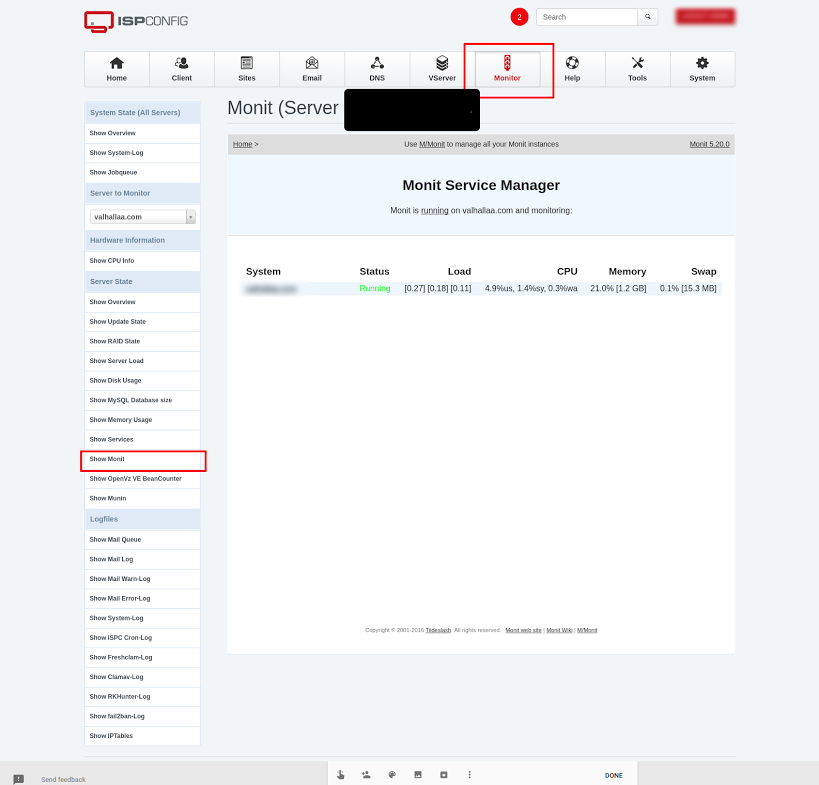The image size is (819, 785).
Task: Open Show Disk Usage
Action: (x=142, y=381)
